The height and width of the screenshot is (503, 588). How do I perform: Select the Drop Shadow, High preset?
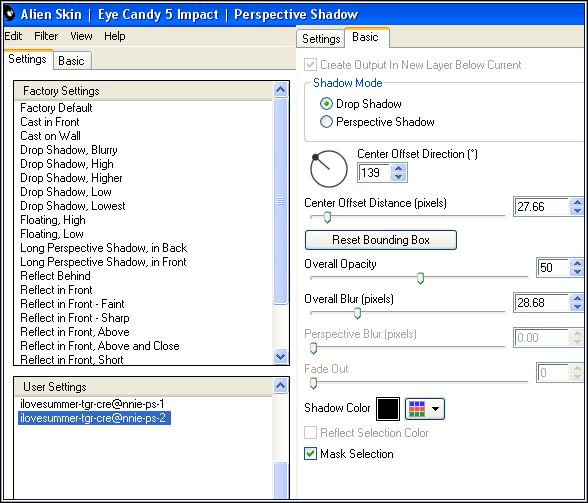click(67, 164)
